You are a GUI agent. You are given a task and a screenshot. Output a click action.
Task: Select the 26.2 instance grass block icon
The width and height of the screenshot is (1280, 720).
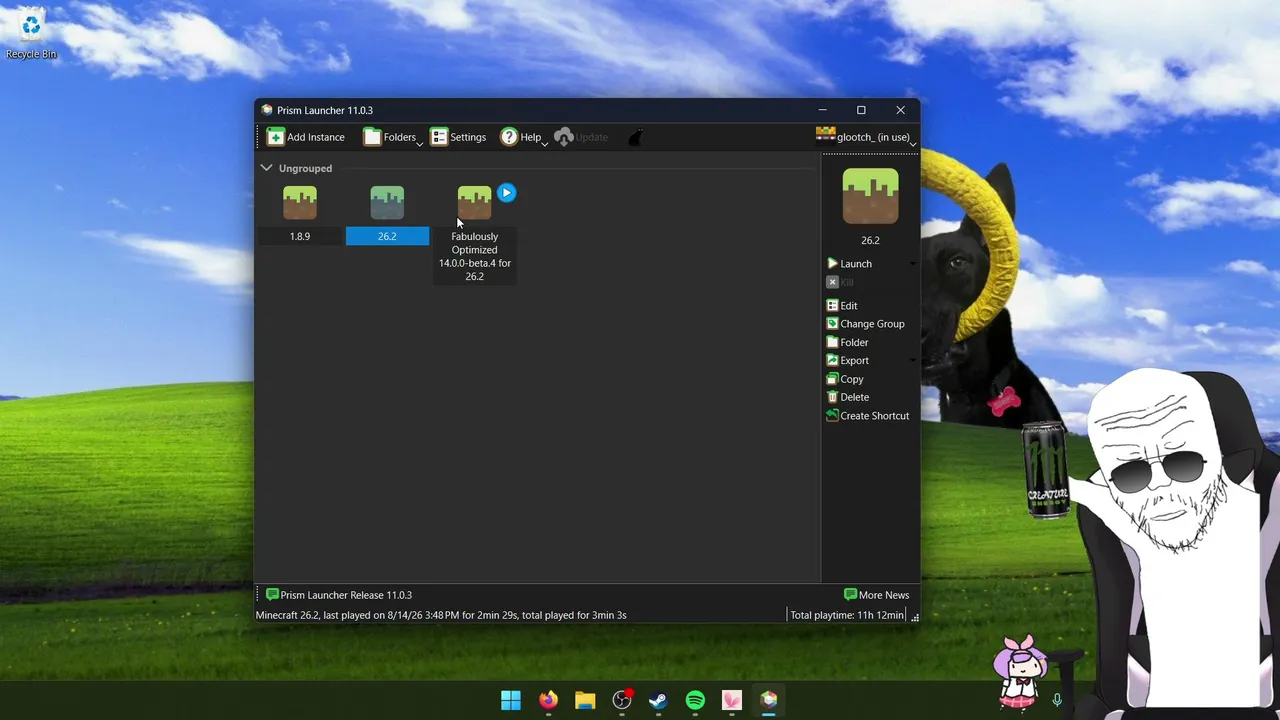point(387,203)
